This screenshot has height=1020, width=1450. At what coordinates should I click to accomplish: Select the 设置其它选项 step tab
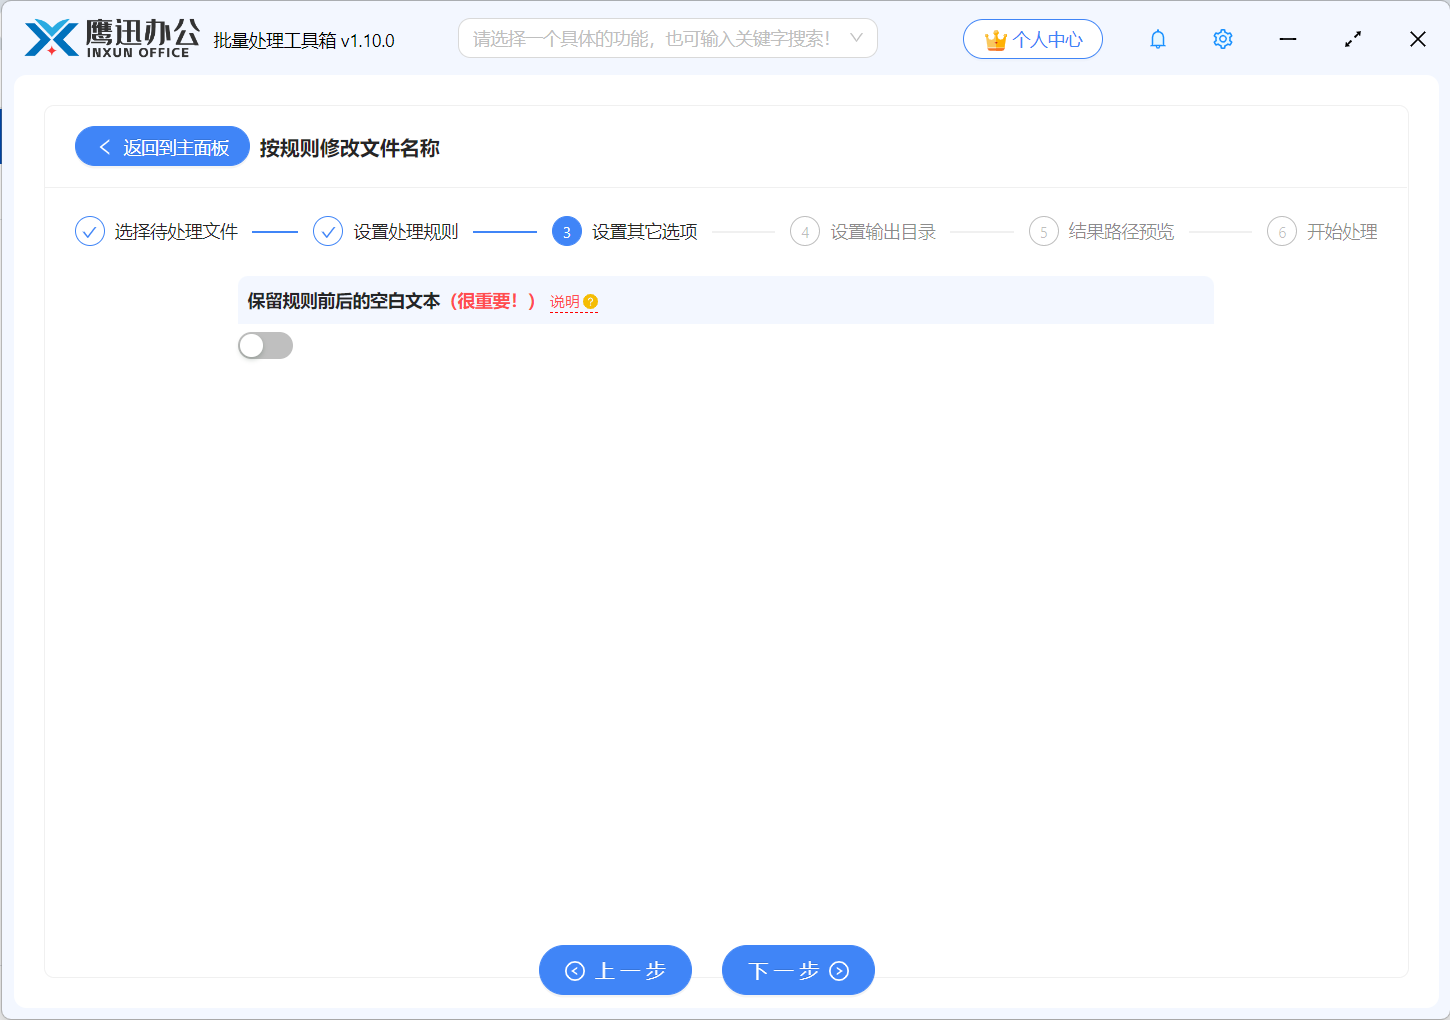(644, 231)
